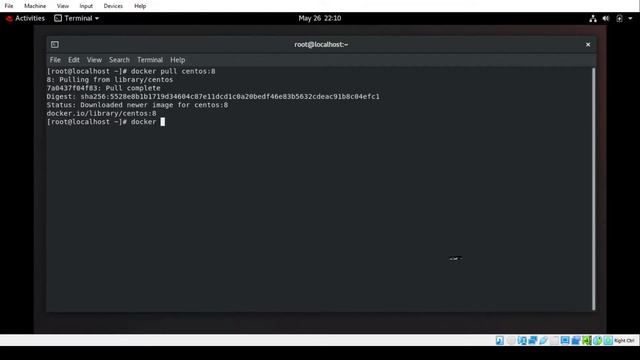Open the VirtualBox File menu
Image resolution: width=640 pixels, height=360 pixels.
[9, 6]
